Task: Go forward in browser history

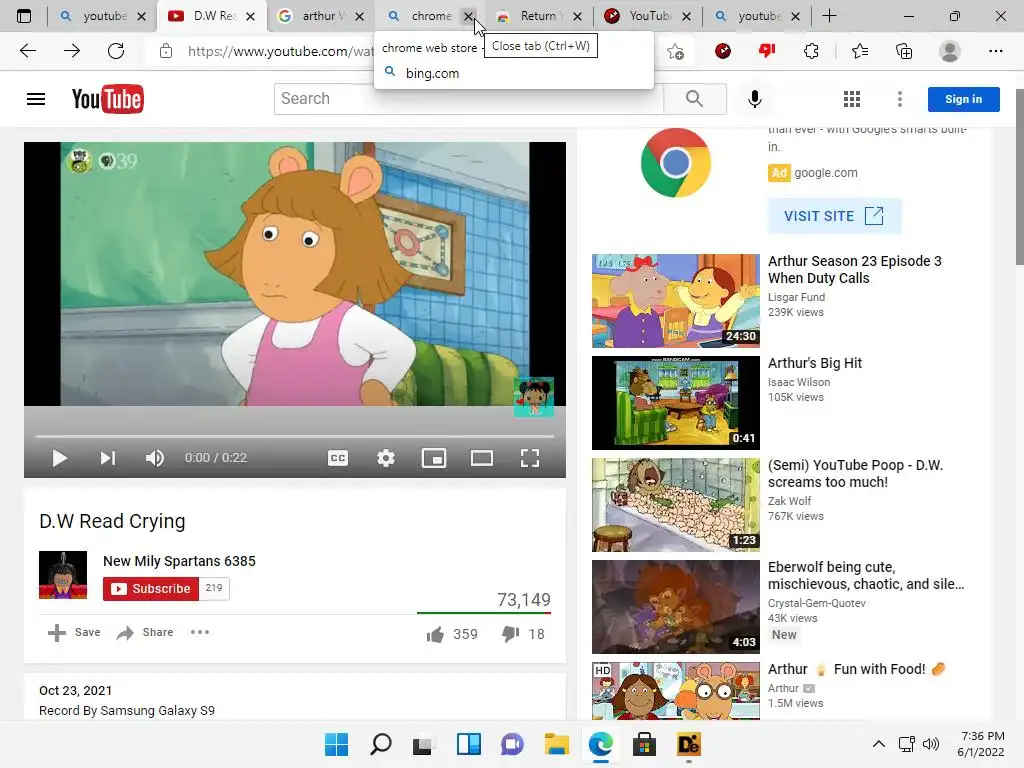Action: click(72, 51)
